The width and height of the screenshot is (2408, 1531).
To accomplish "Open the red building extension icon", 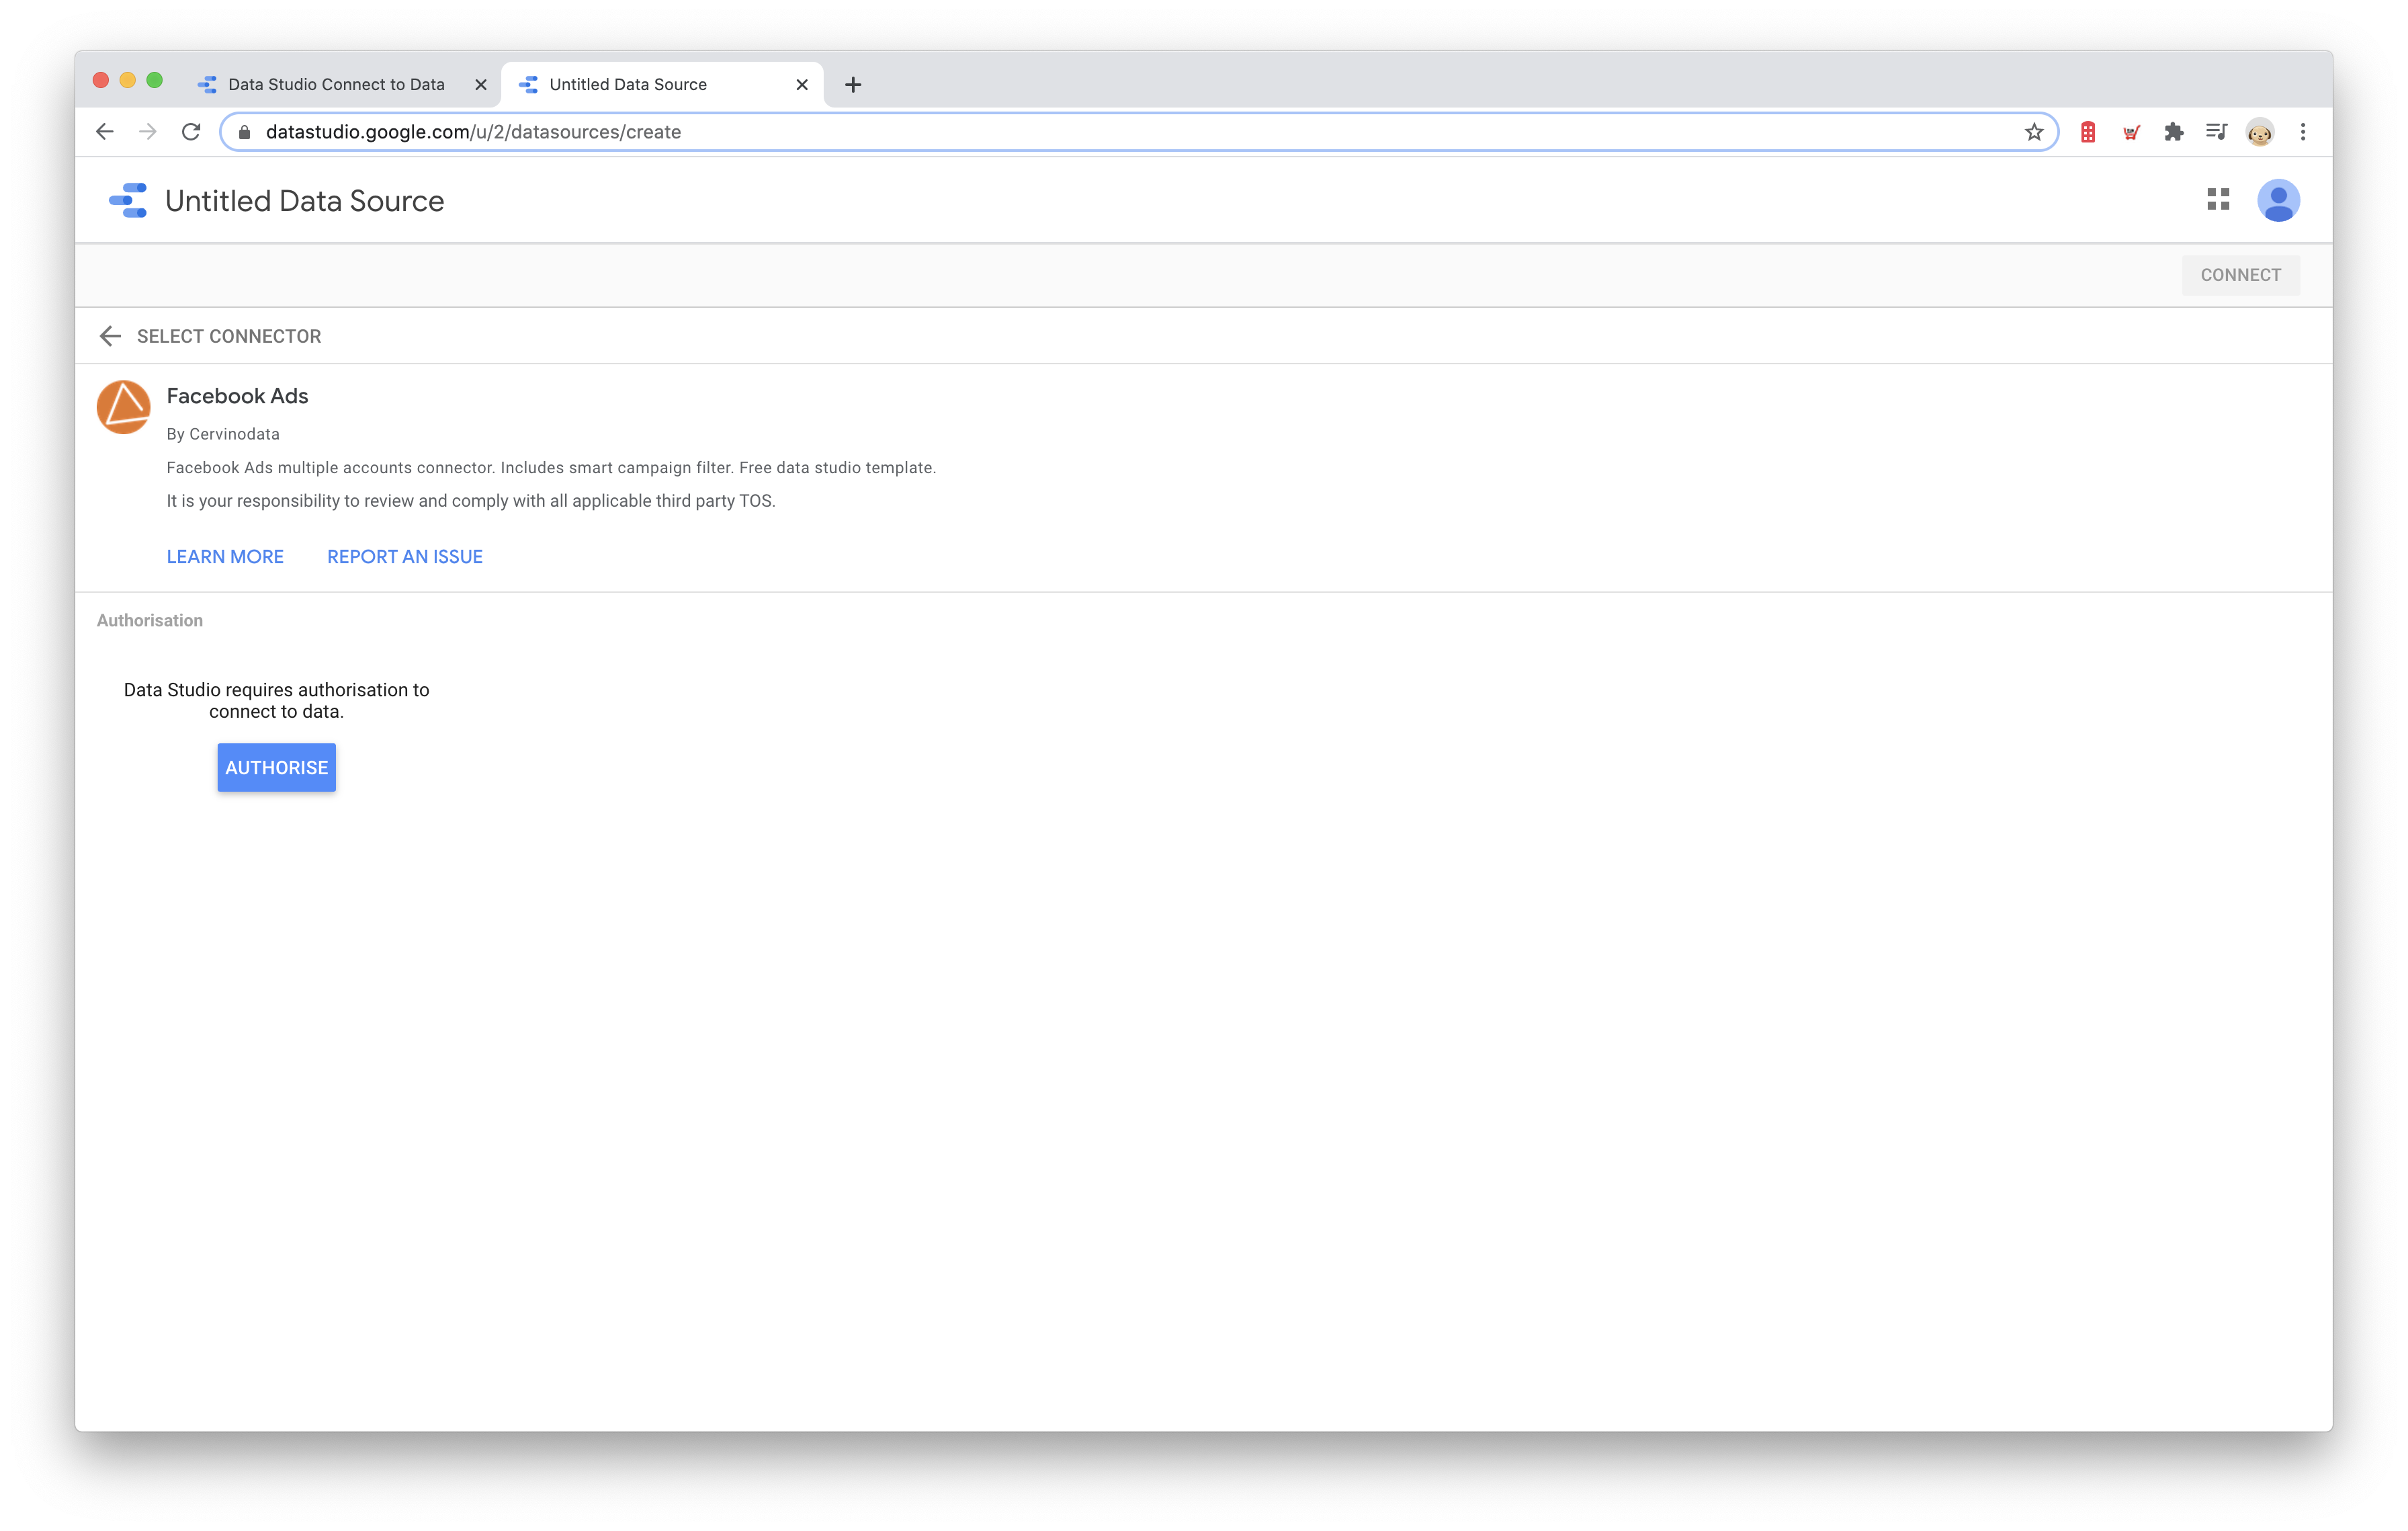I will tap(2088, 132).
